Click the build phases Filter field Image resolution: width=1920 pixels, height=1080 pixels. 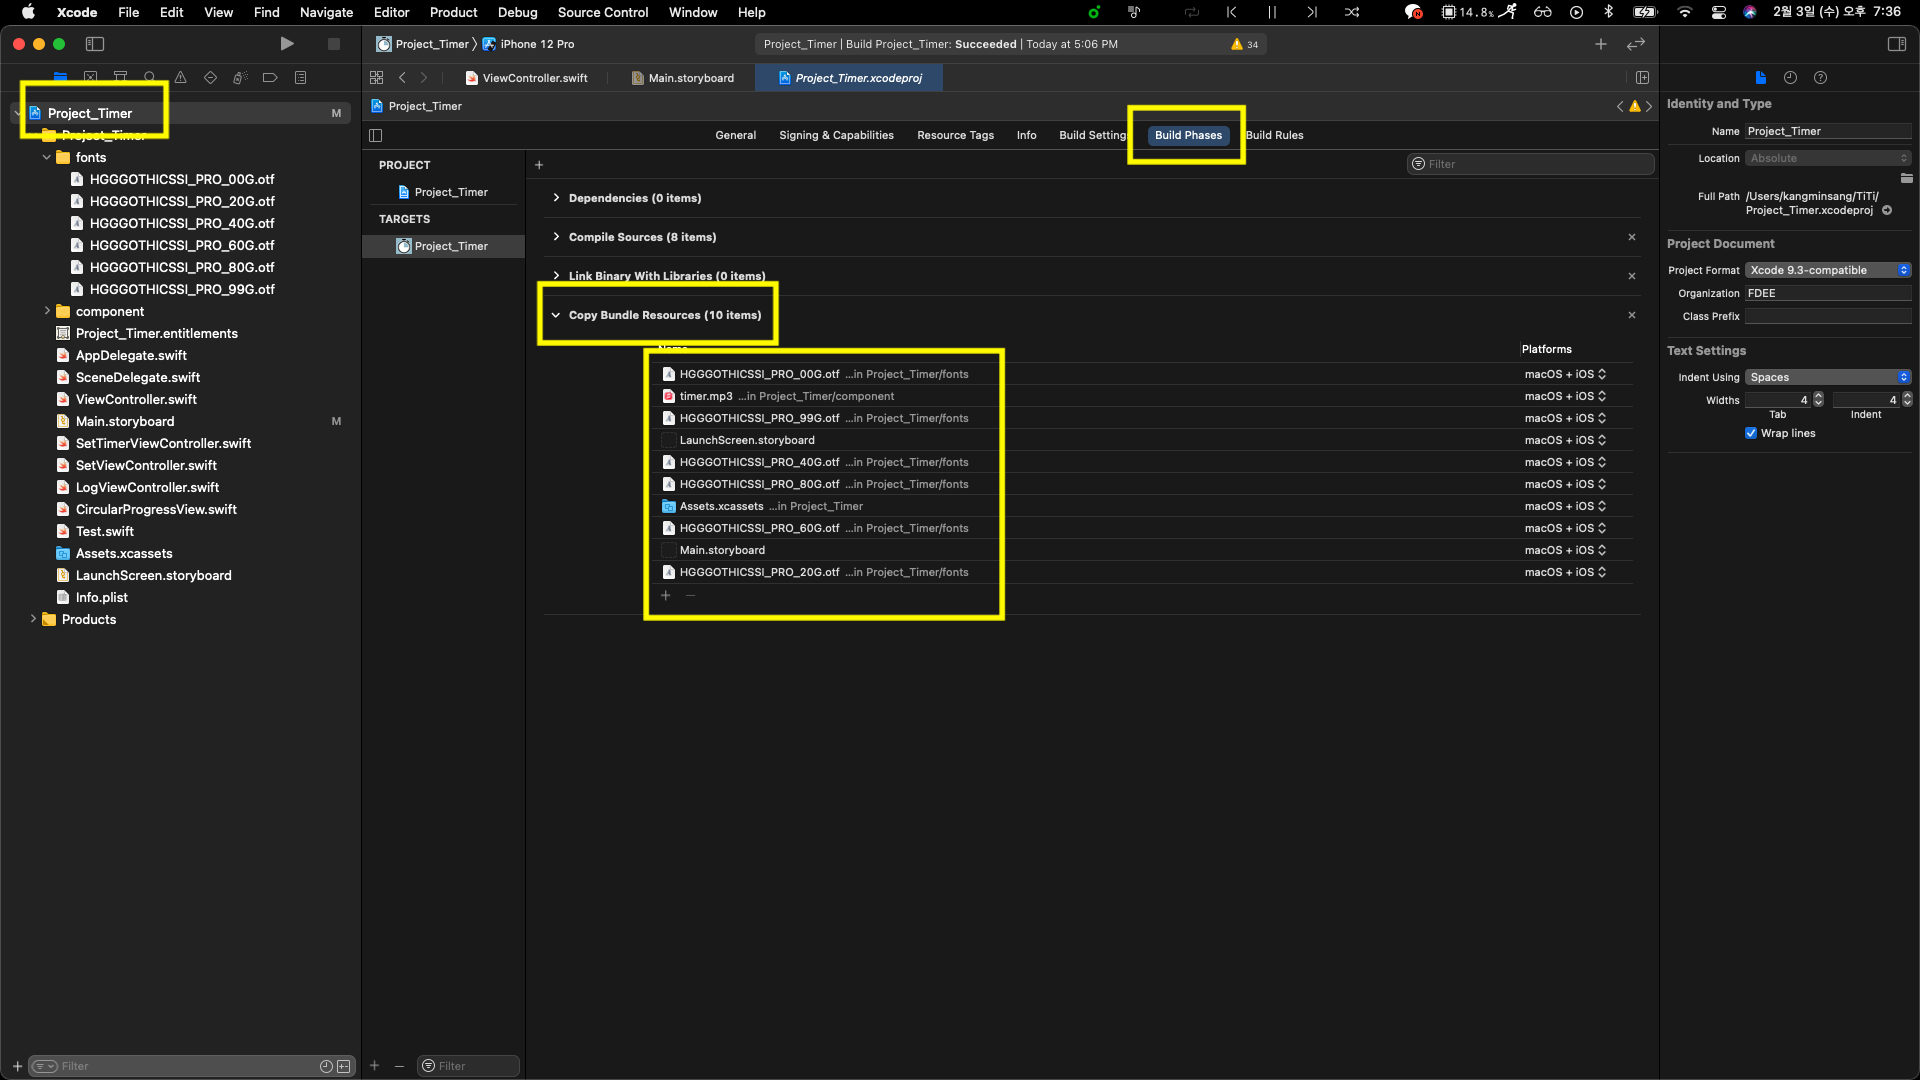click(1530, 164)
